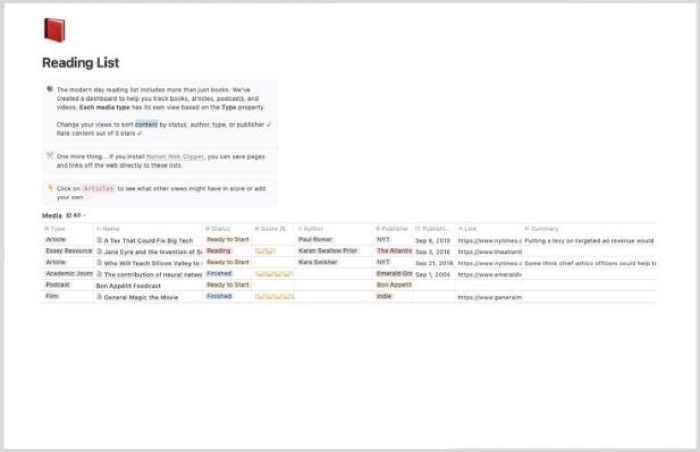Viewport: 700px width, 452px height.
Task: Open the All view dropdown beside Media
Action: [x=76, y=215]
